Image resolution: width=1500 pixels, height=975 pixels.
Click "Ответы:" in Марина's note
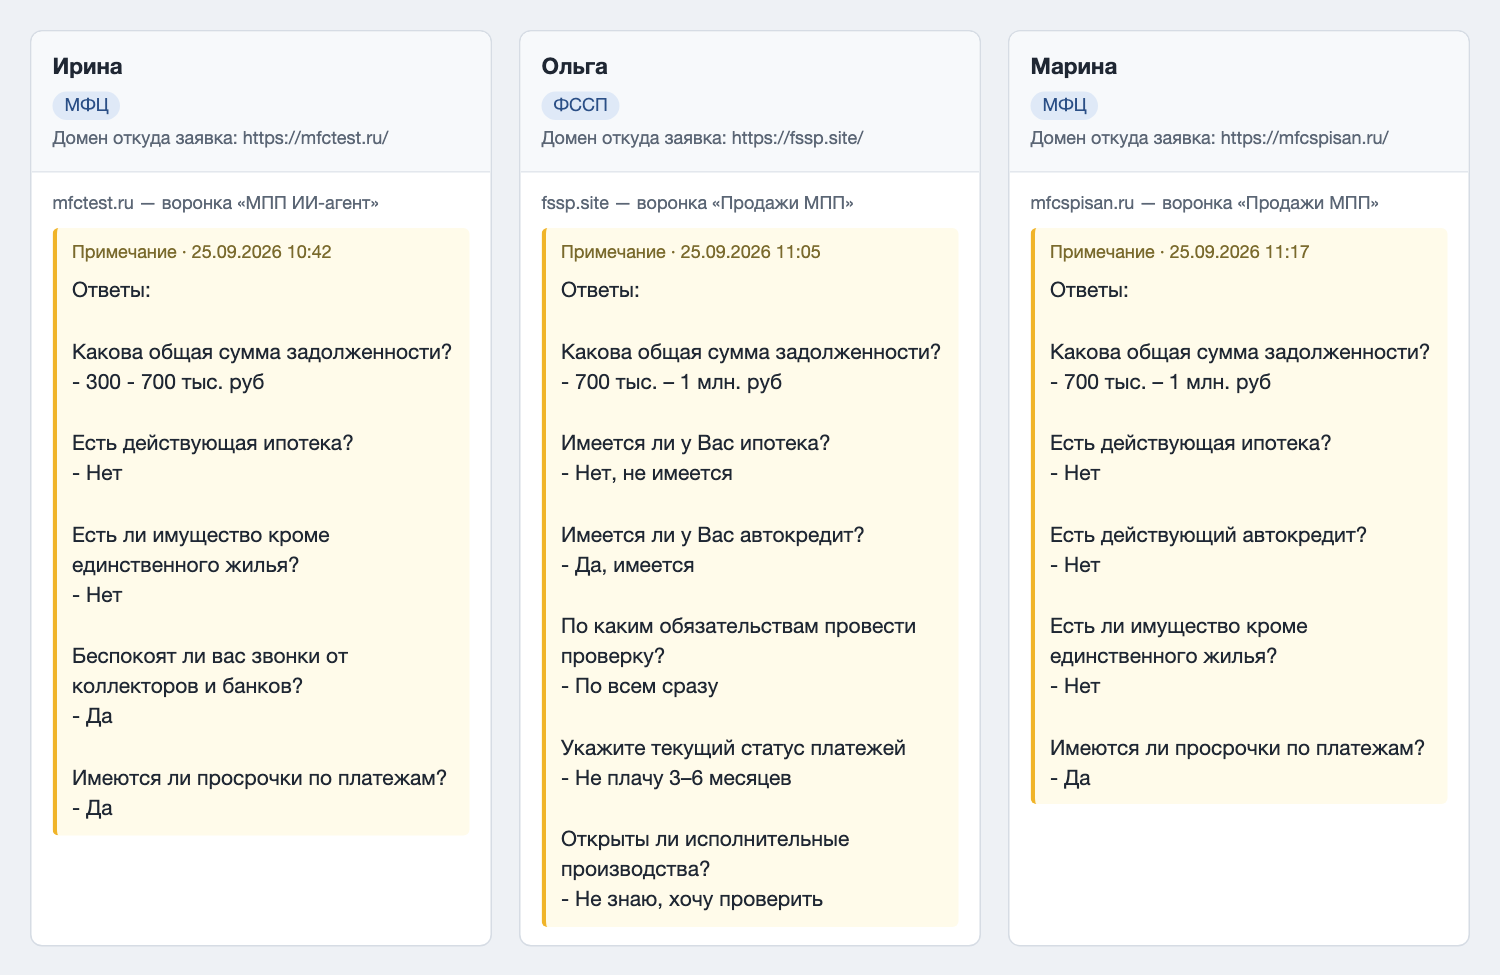click(x=1089, y=290)
